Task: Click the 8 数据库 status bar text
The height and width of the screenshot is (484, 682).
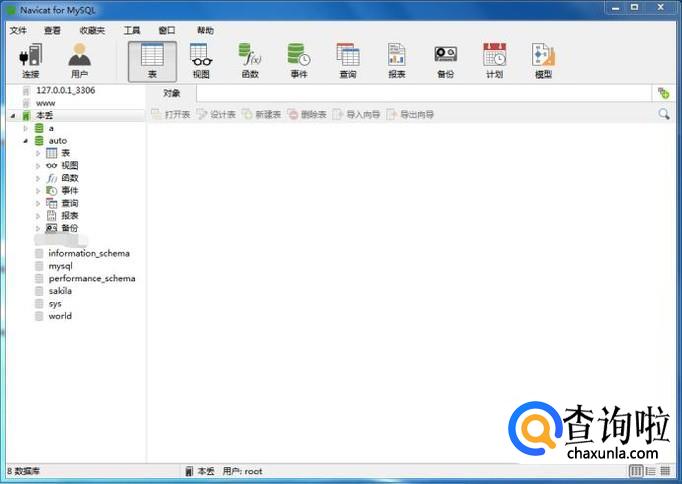Action: [x=23, y=471]
